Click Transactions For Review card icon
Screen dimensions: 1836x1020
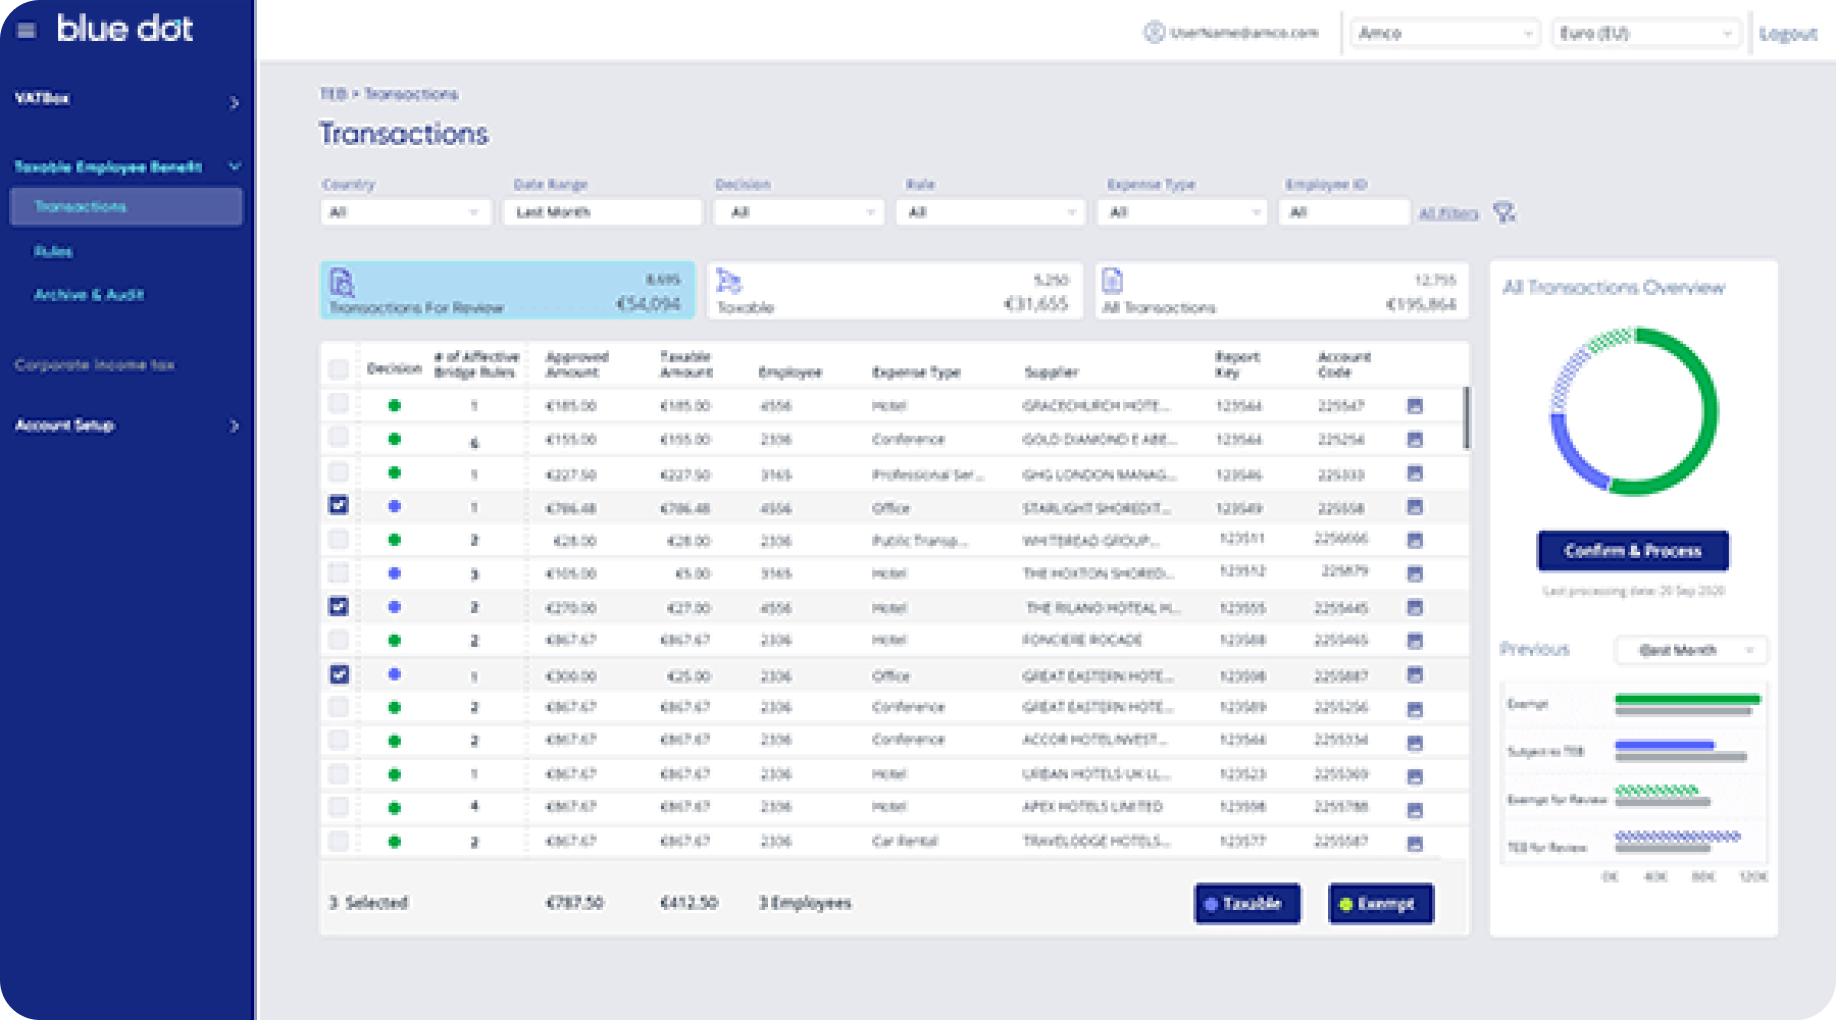[342, 283]
